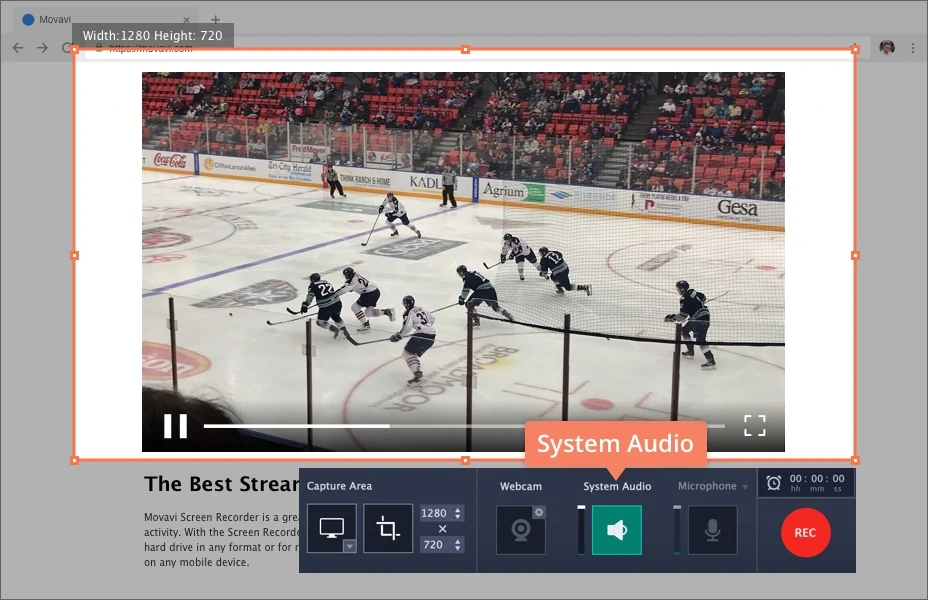928x600 pixels.
Task: Open the monitor selection dropdown arrow
Action: pos(349,546)
